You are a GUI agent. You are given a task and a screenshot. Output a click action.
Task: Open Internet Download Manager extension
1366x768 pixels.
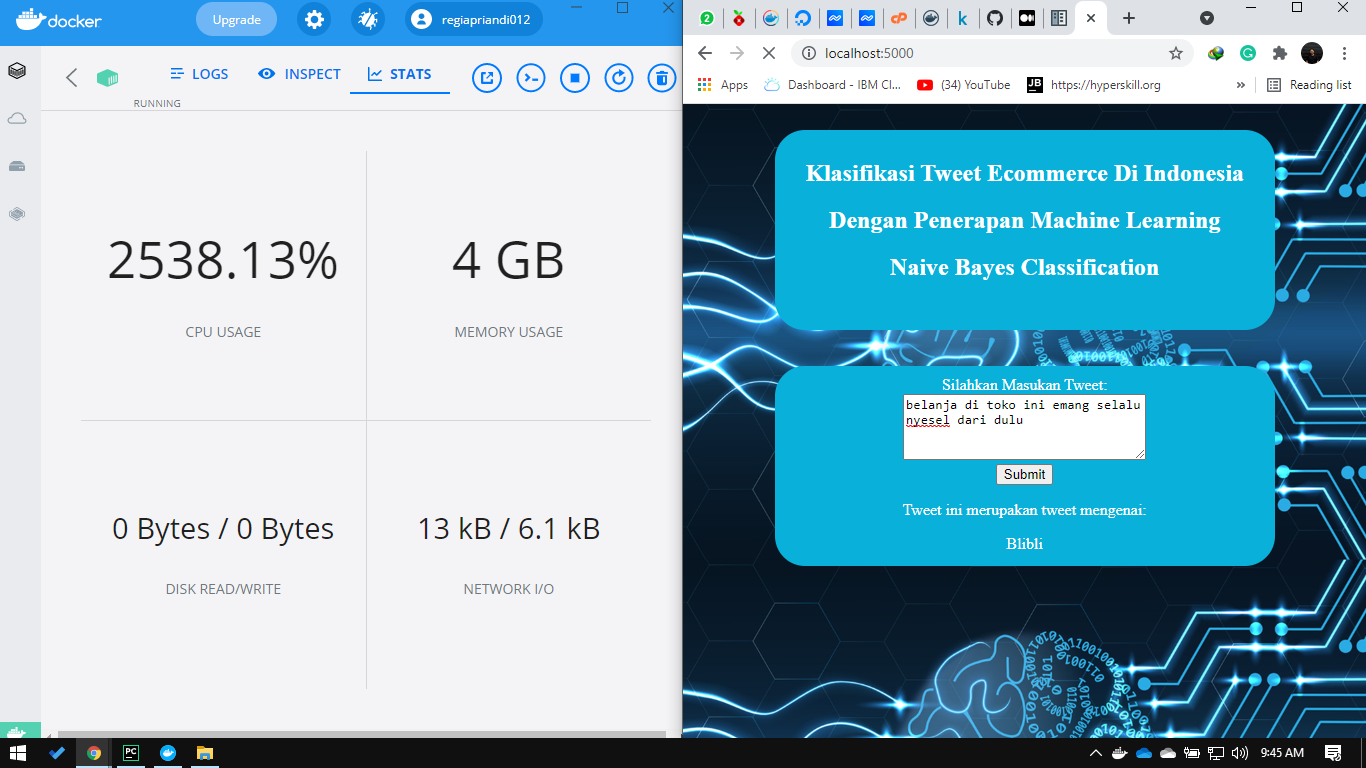point(1216,53)
